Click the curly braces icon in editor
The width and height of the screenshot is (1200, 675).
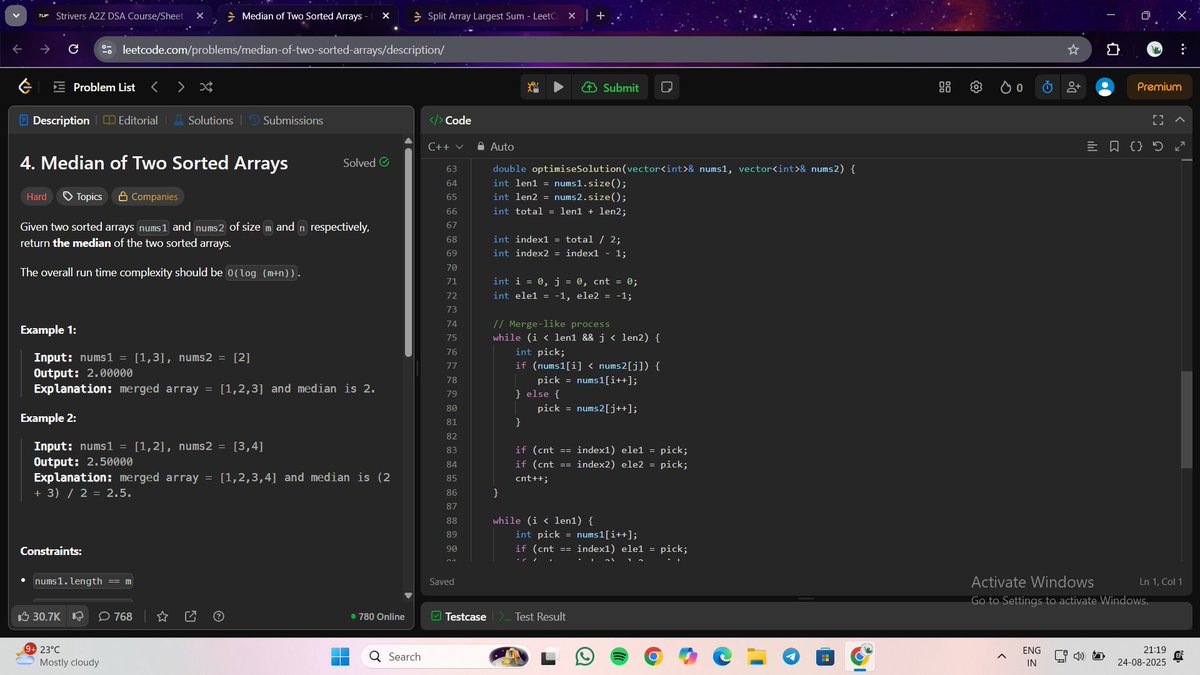[1136, 147]
